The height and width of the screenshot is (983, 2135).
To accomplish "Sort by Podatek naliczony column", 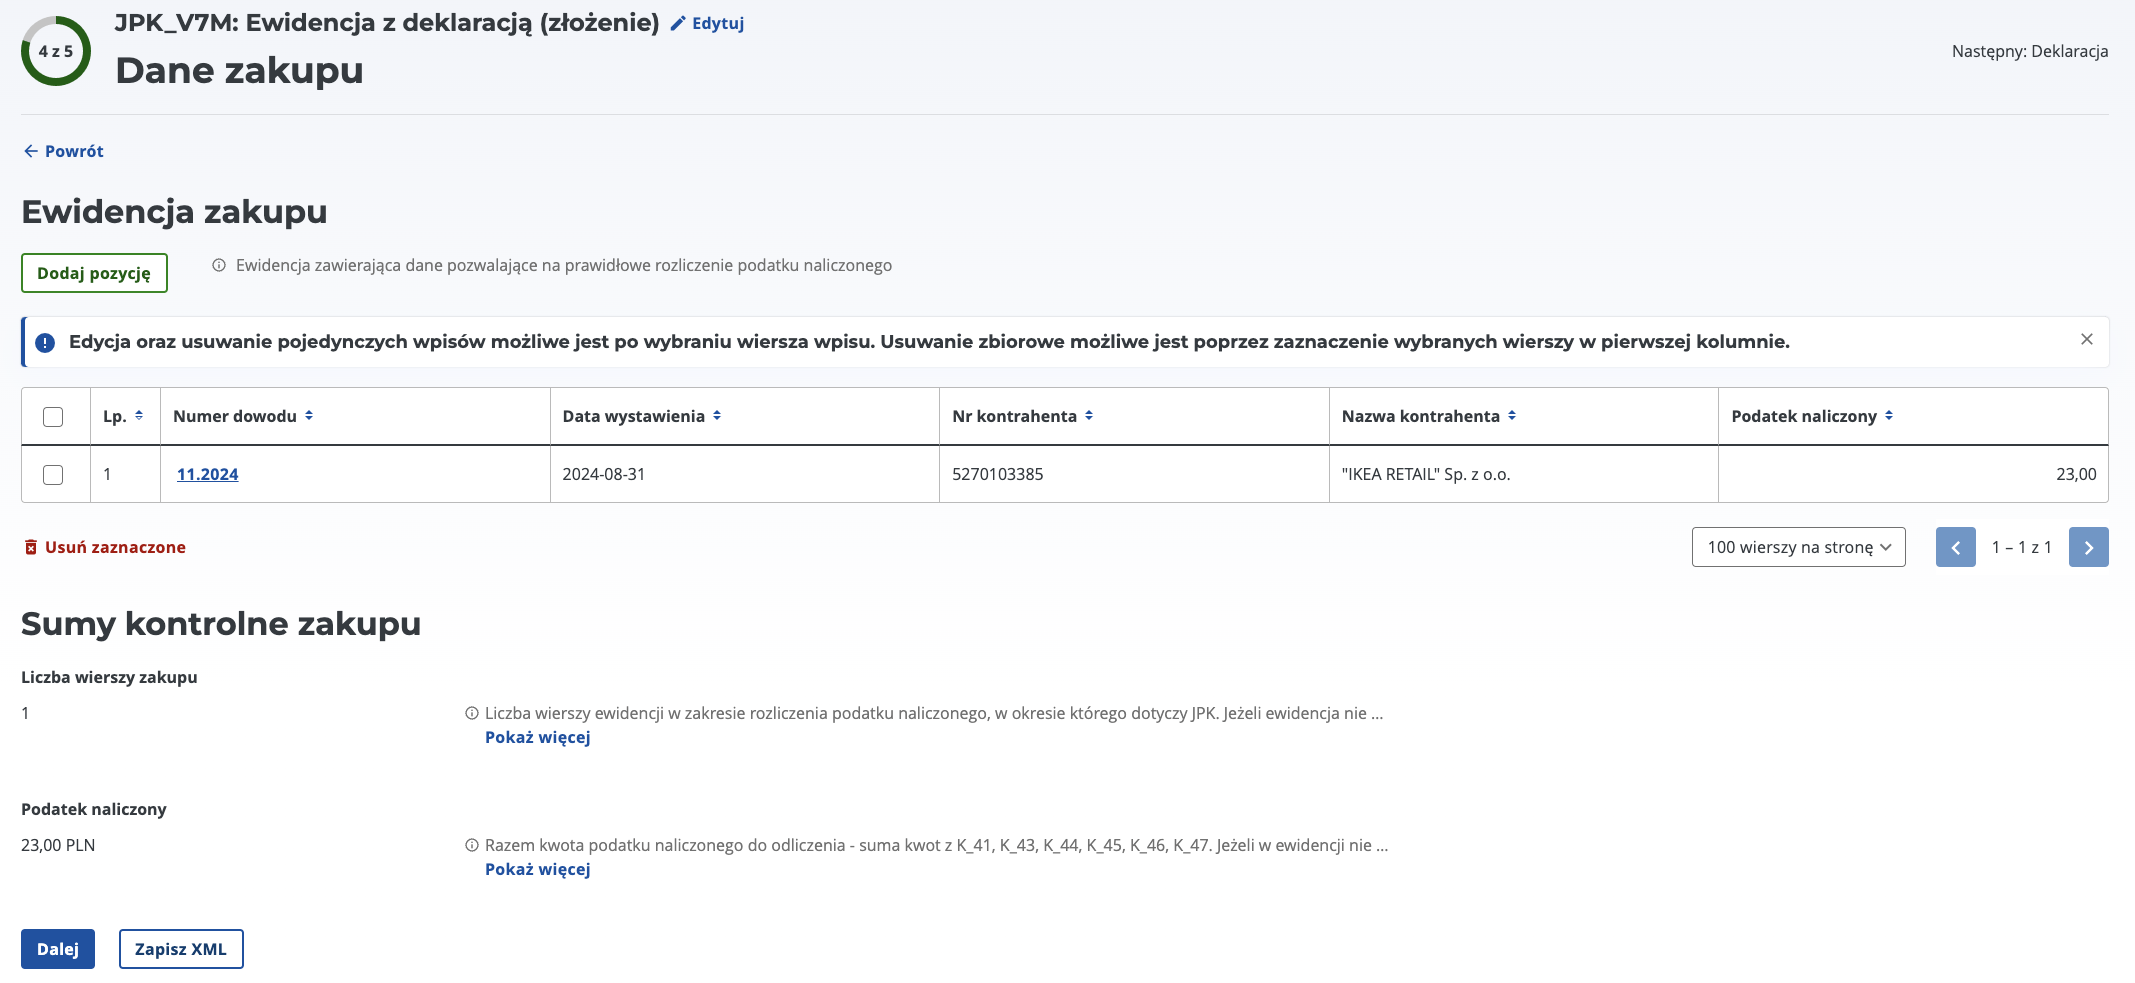I will tap(1889, 416).
